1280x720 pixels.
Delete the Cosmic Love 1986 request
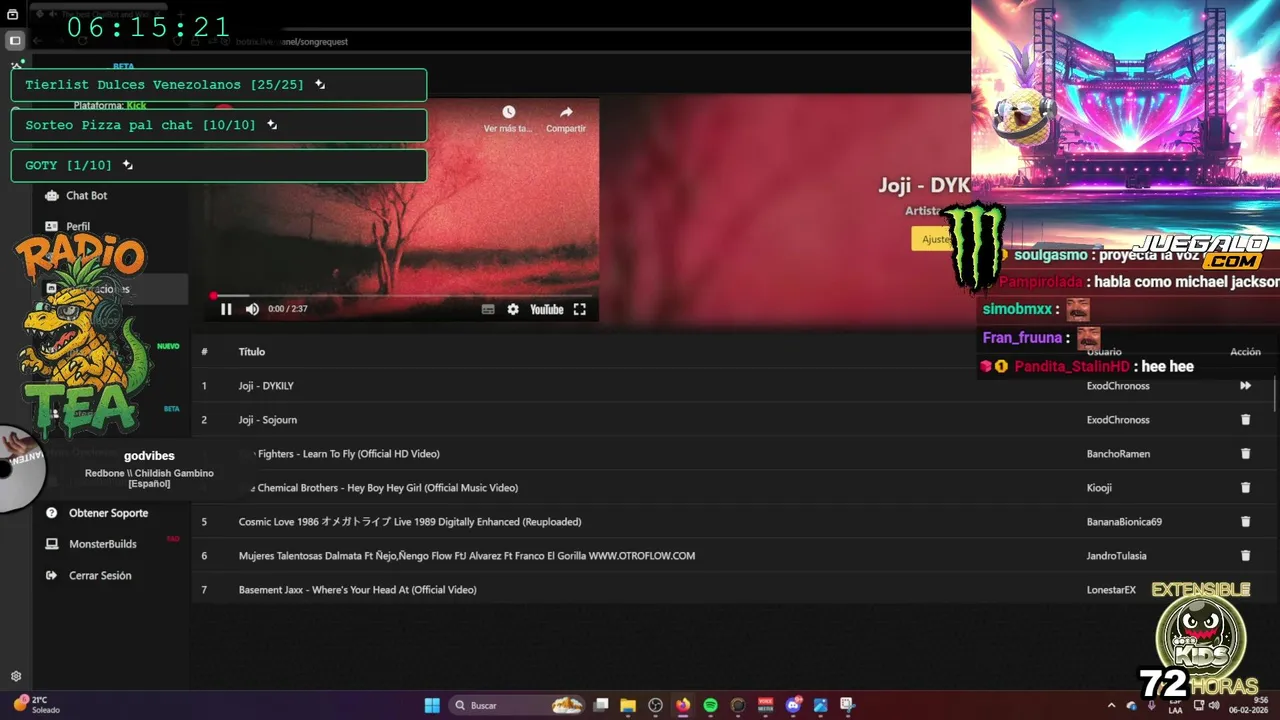click(1245, 521)
